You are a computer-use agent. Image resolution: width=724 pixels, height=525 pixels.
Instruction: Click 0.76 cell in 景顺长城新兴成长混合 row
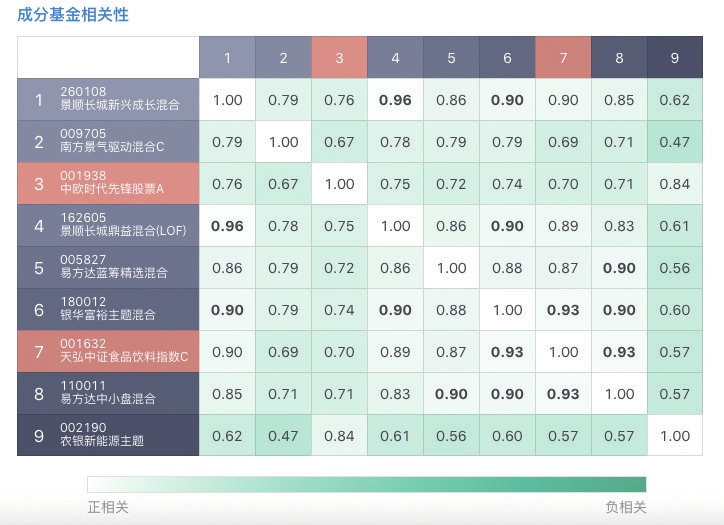coord(339,100)
